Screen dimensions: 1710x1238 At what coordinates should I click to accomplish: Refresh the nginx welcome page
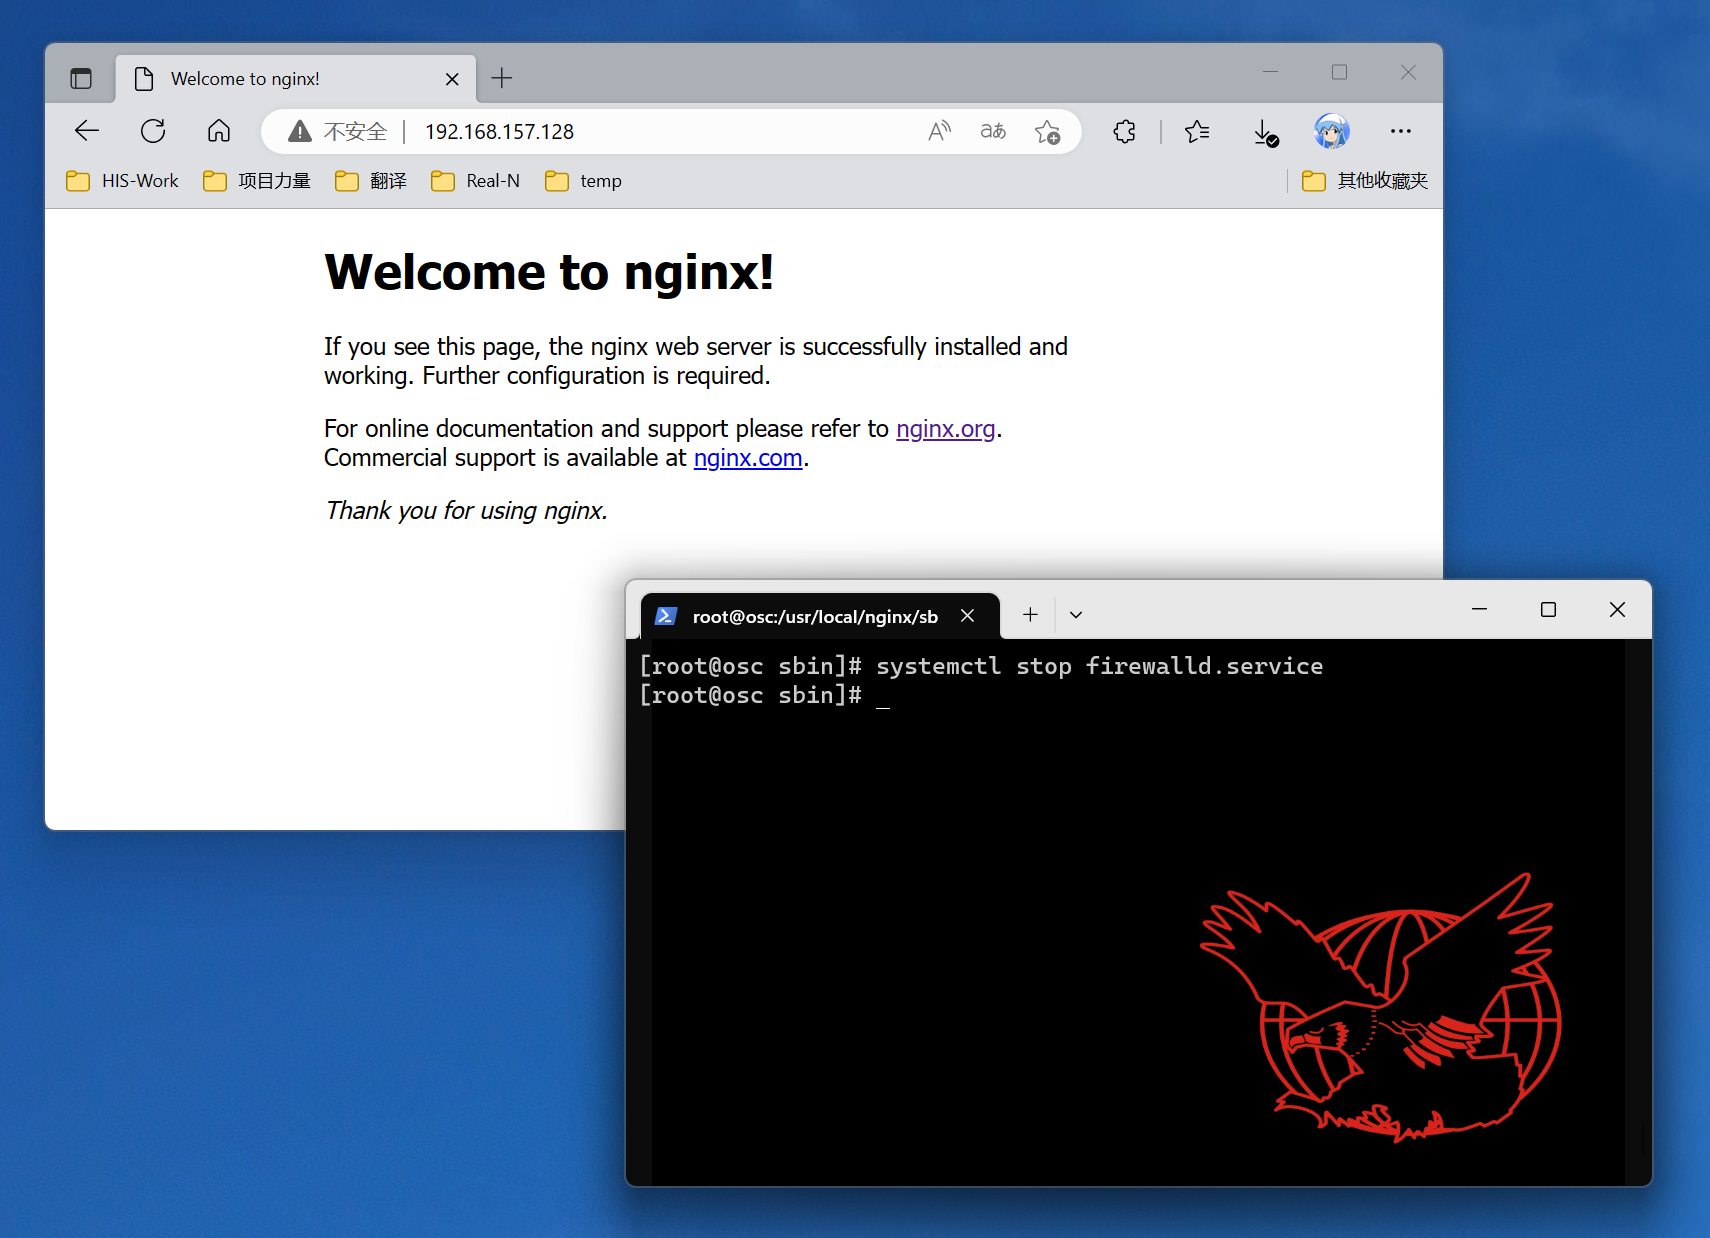pos(153,131)
